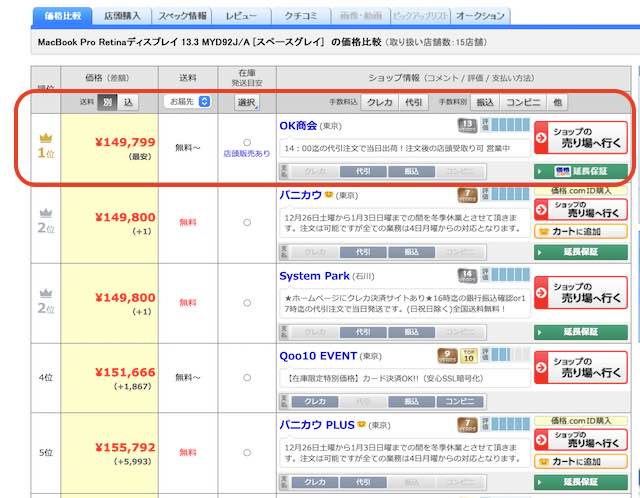The height and width of the screenshot is (498, 640).
Task: Open the お届先 dropdown
Action: click(188, 102)
